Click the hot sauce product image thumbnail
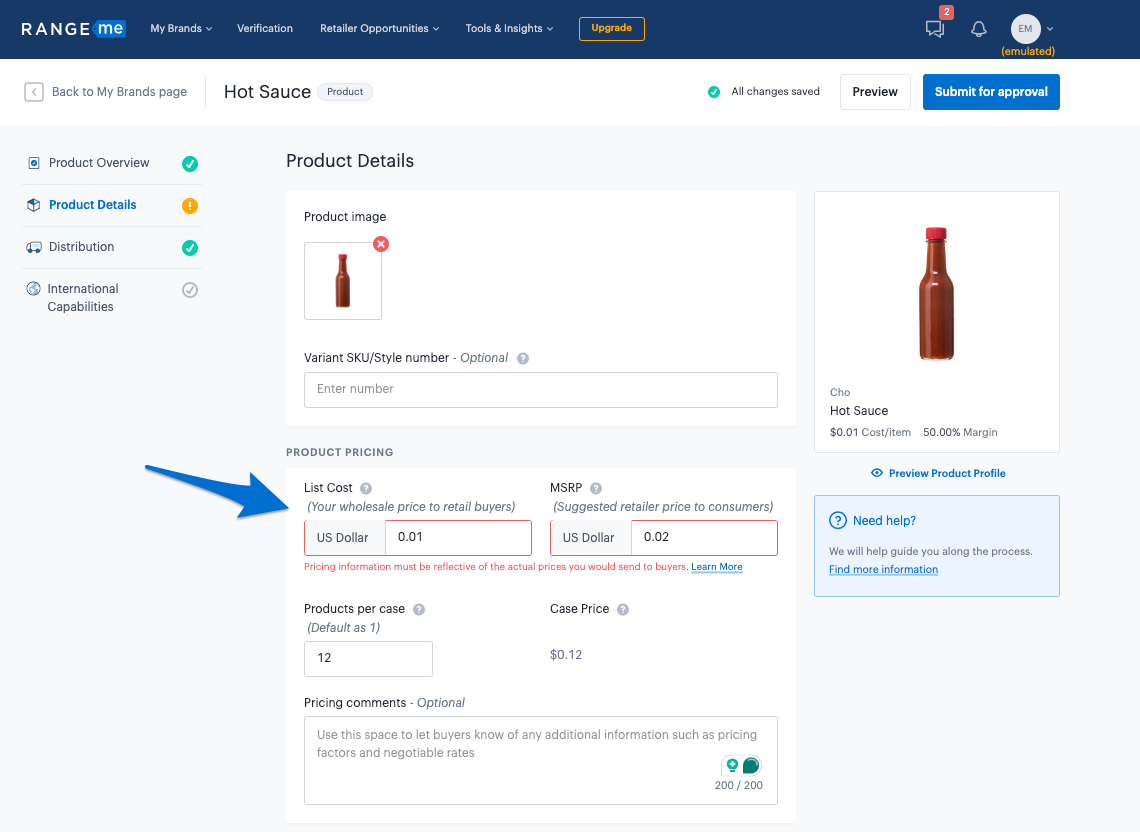The width and height of the screenshot is (1140, 832). coord(343,281)
